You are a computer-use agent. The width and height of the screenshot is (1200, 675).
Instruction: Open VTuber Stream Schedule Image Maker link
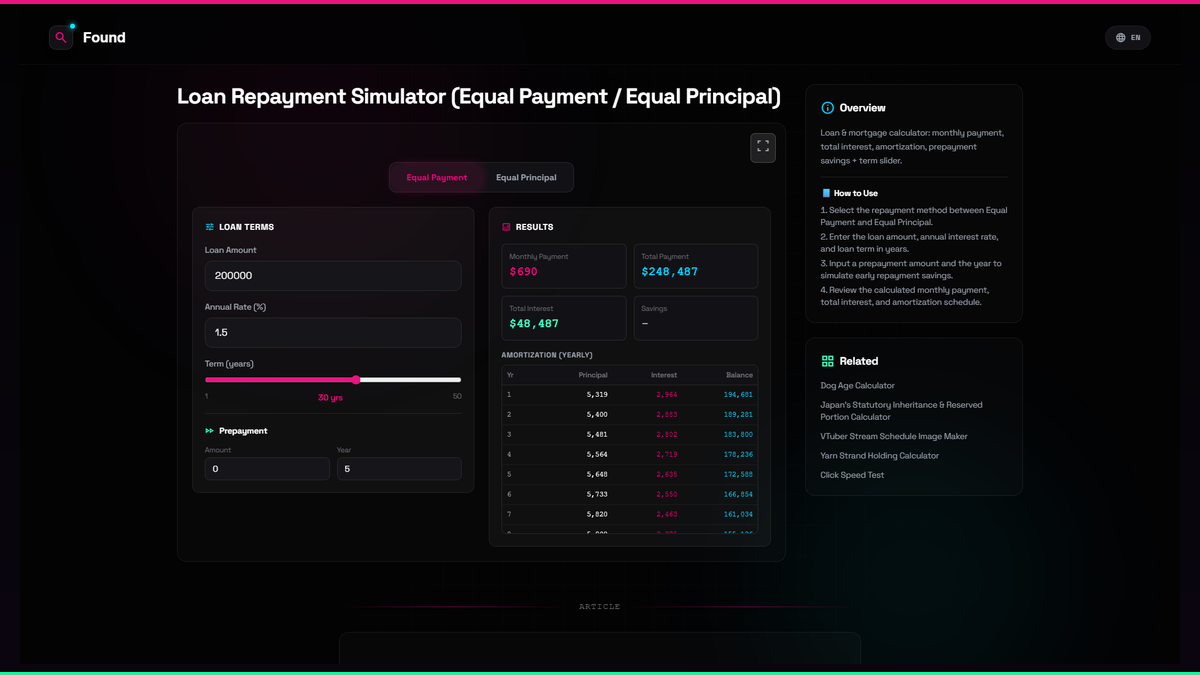[x=894, y=436]
